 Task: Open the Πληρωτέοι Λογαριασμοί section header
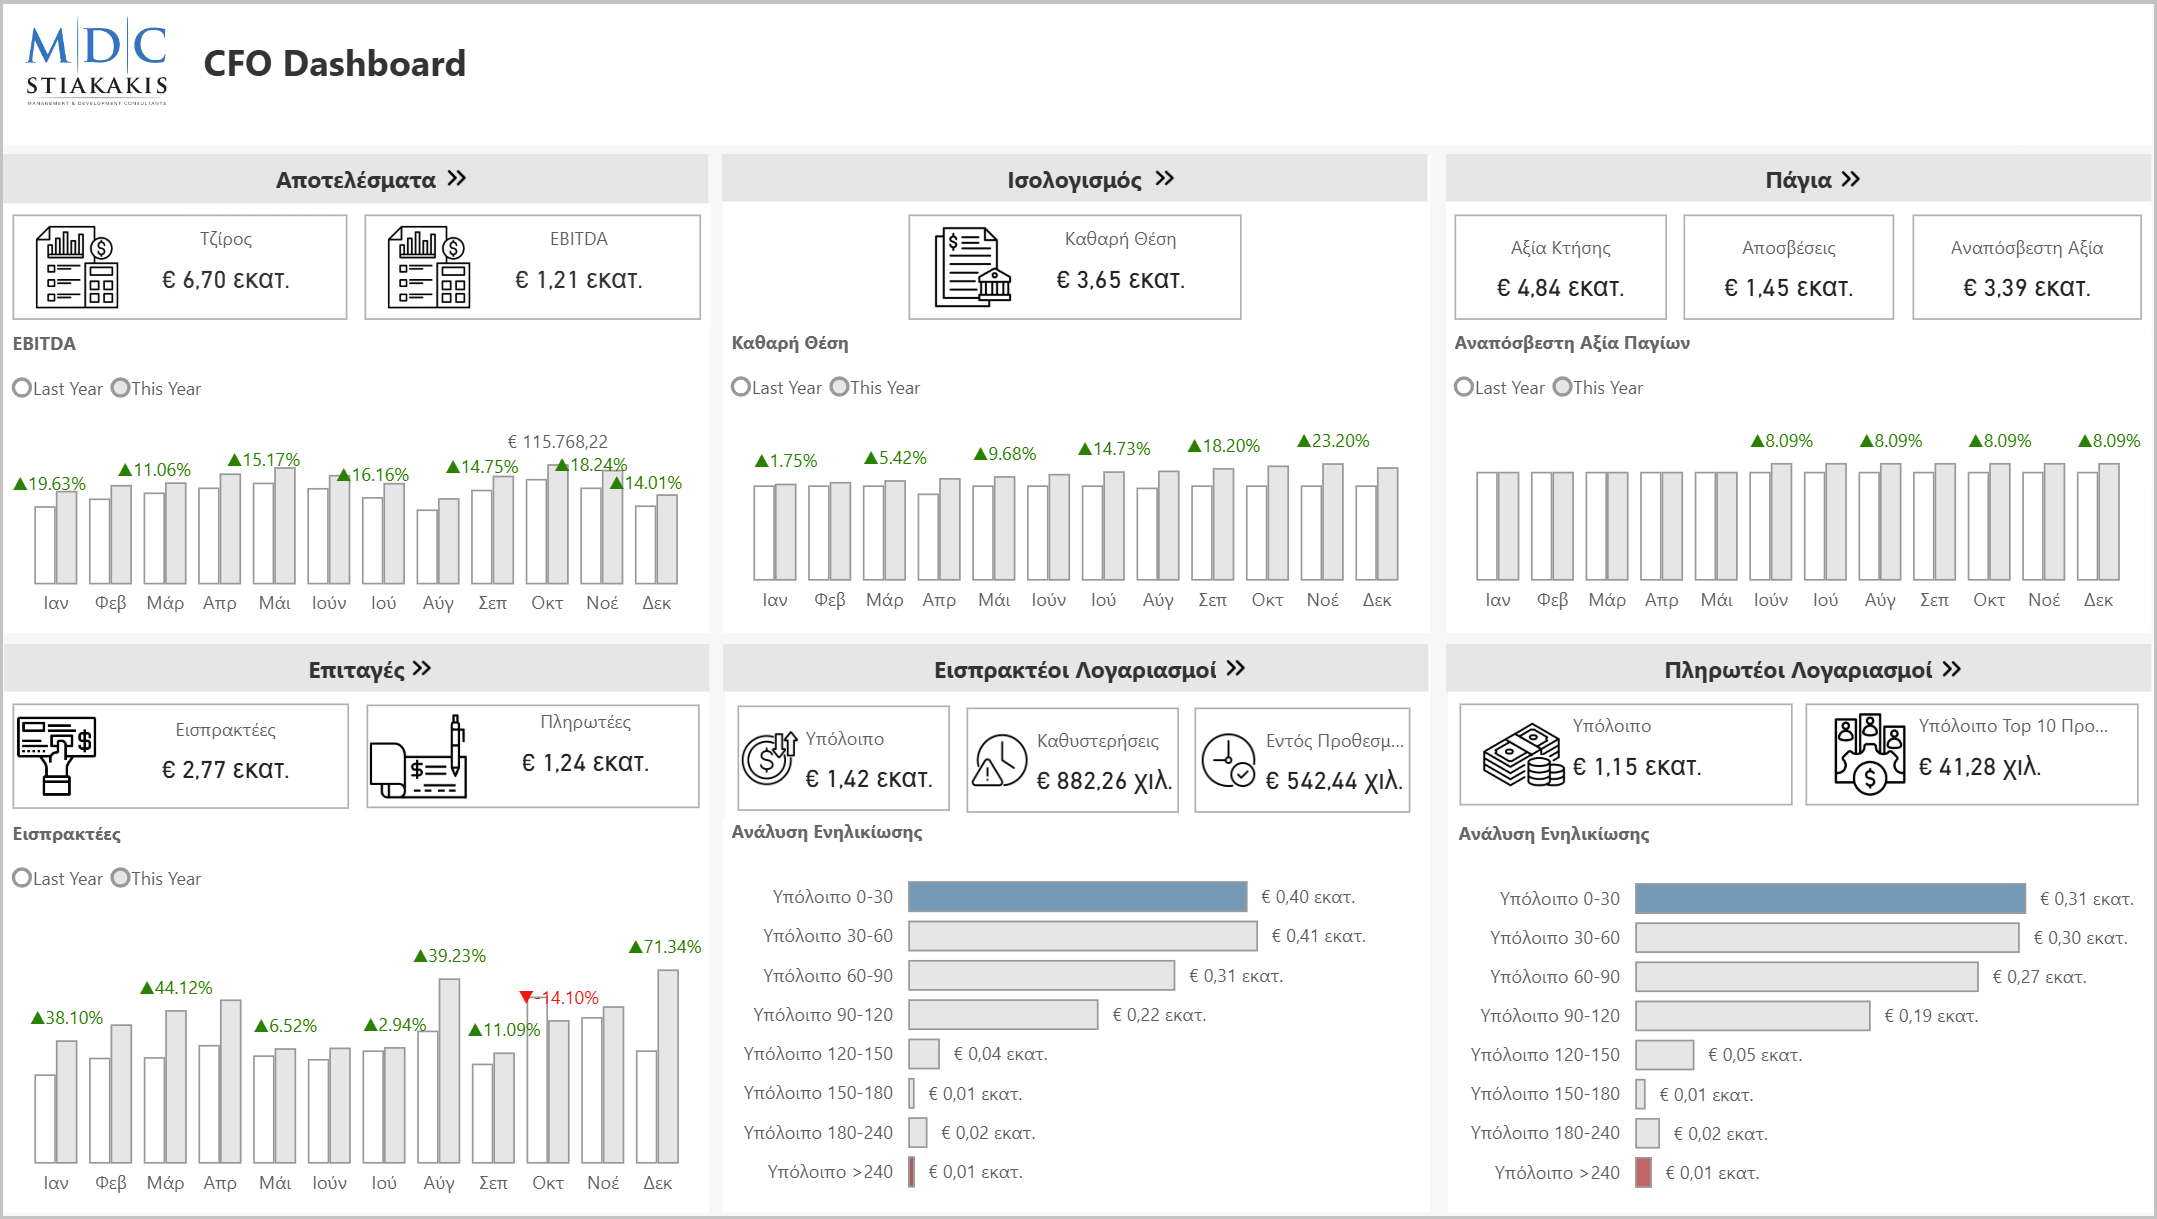pyautogui.click(x=1798, y=669)
